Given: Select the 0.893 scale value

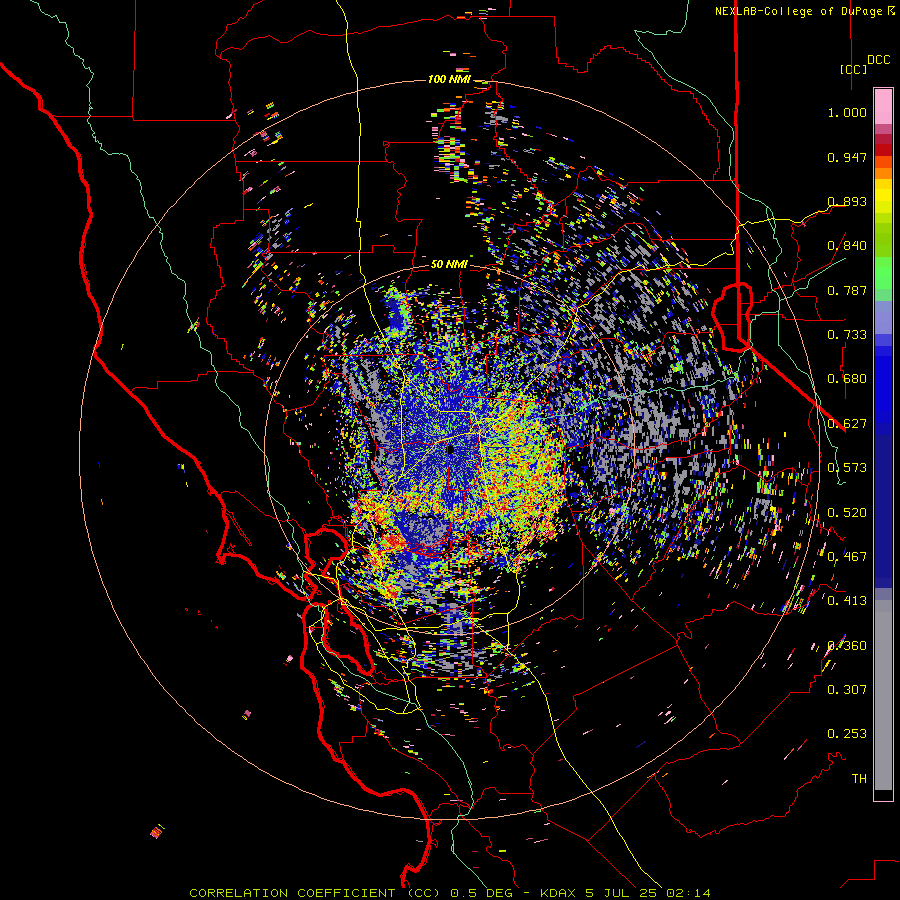Looking at the screenshot, I should (x=847, y=201).
